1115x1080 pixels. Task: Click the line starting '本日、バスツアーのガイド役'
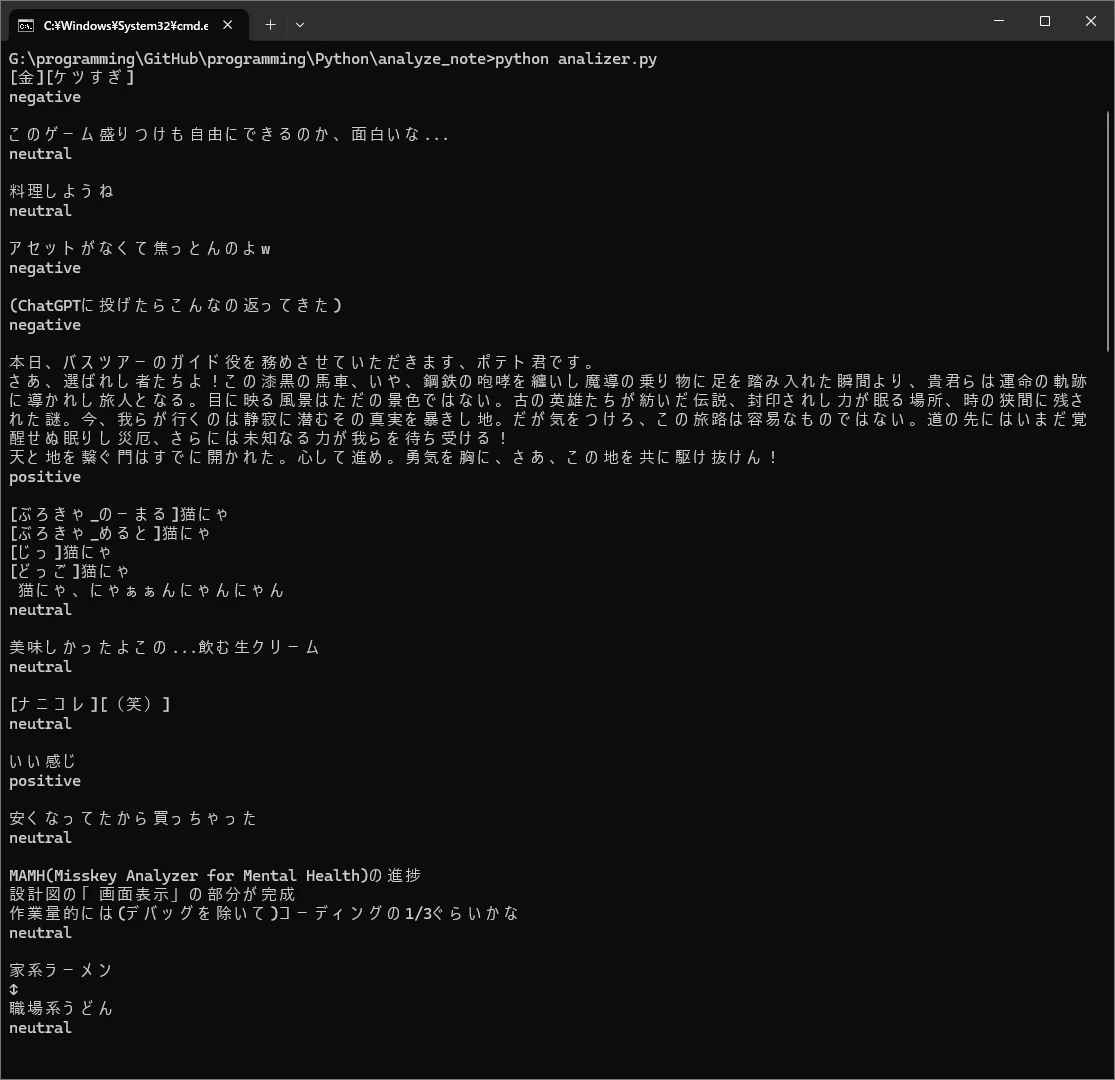point(302,362)
